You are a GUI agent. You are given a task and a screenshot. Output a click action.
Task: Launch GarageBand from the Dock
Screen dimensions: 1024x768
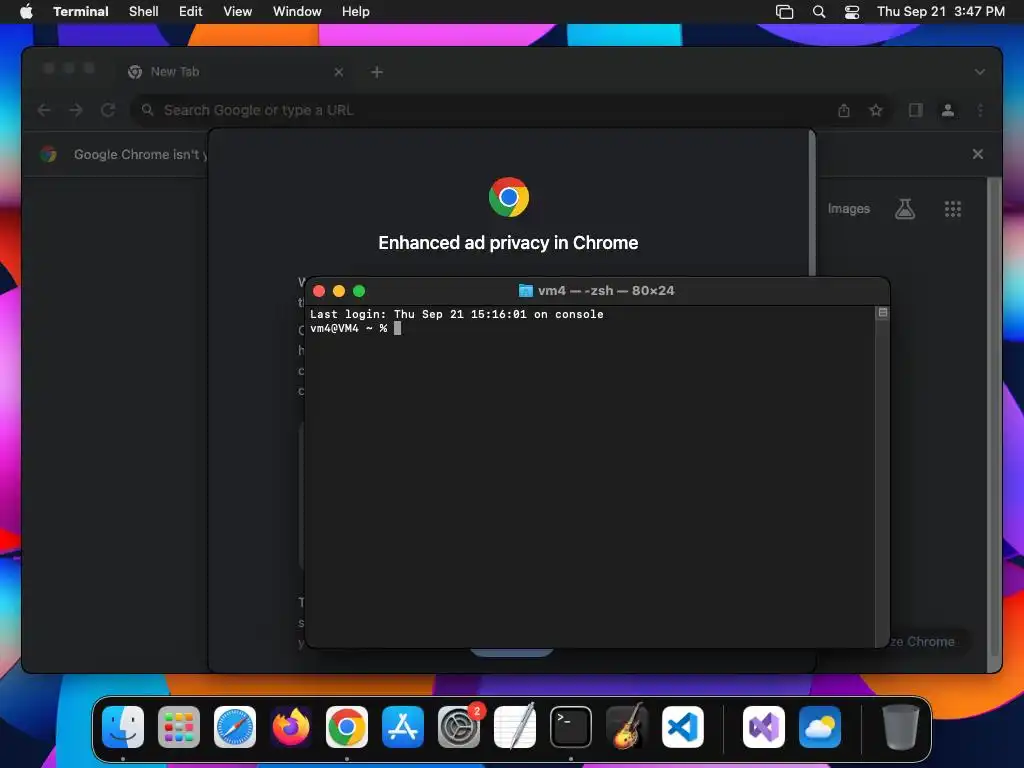(x=627, y=727)
